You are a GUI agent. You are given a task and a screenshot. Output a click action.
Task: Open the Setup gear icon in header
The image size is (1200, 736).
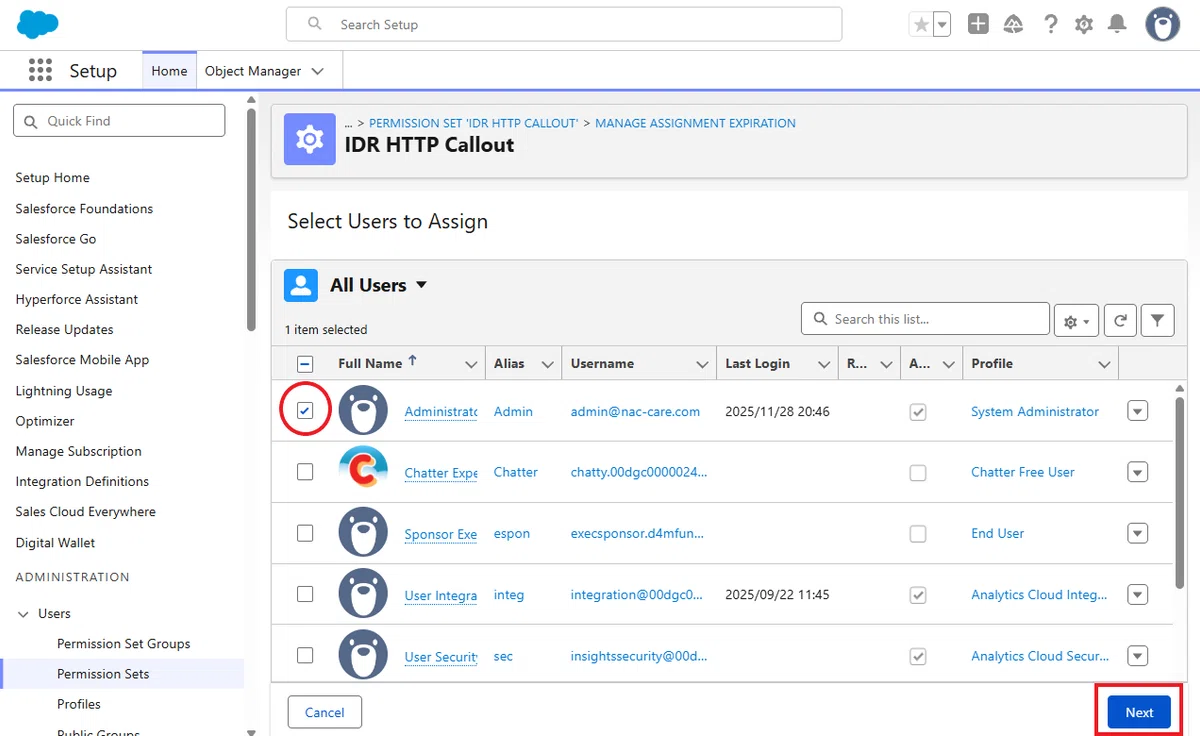click(x=1084, y=25)
